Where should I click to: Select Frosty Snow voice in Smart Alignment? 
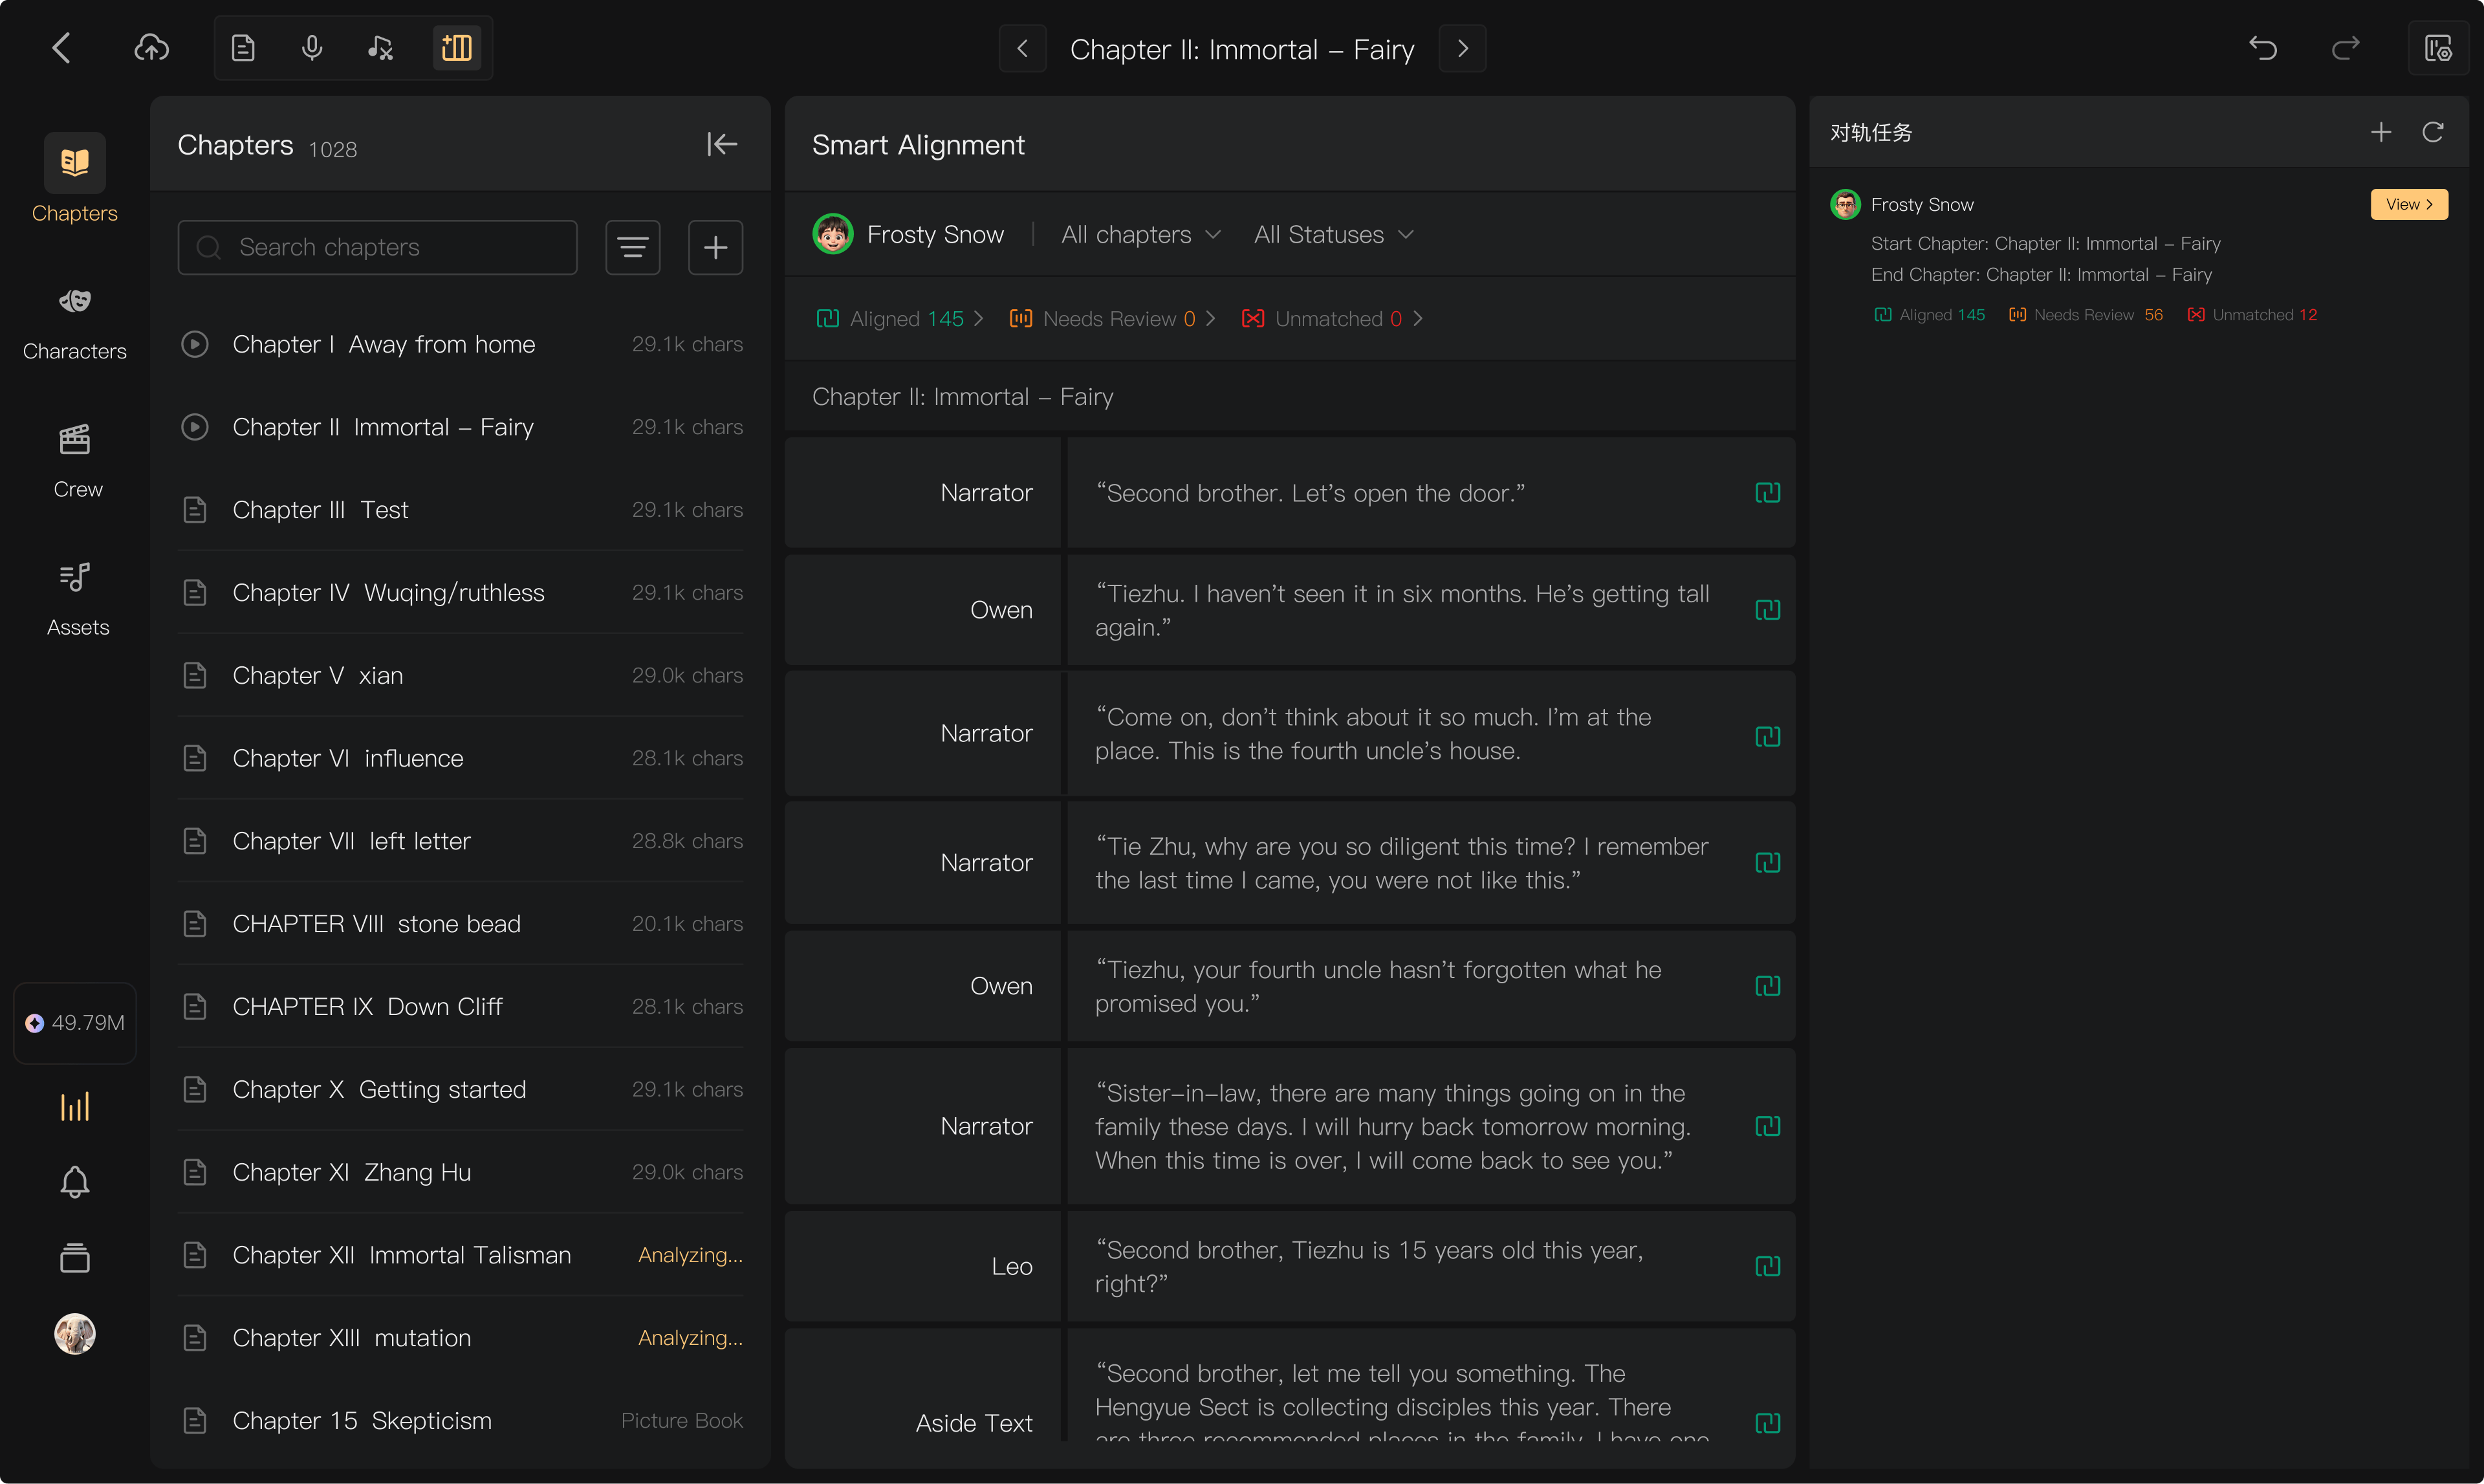[908, 234]
